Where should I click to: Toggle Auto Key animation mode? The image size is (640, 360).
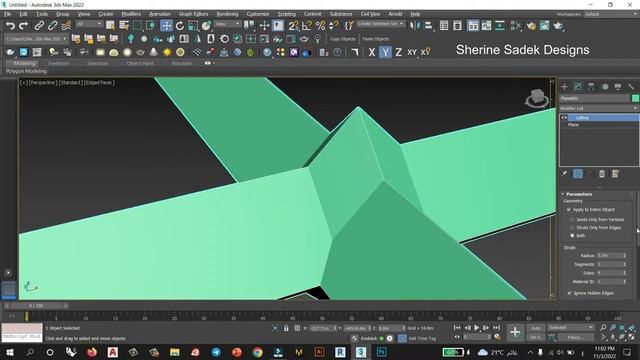[536, 328]
